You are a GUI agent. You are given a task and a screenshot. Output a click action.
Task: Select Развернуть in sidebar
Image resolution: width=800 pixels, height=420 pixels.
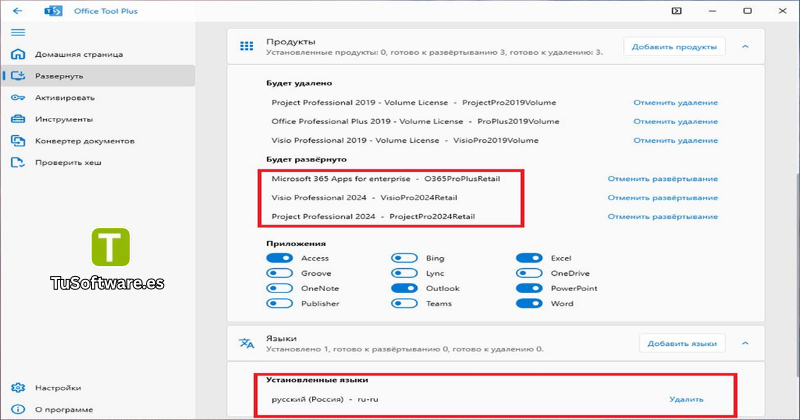click(x=98, y=76)
